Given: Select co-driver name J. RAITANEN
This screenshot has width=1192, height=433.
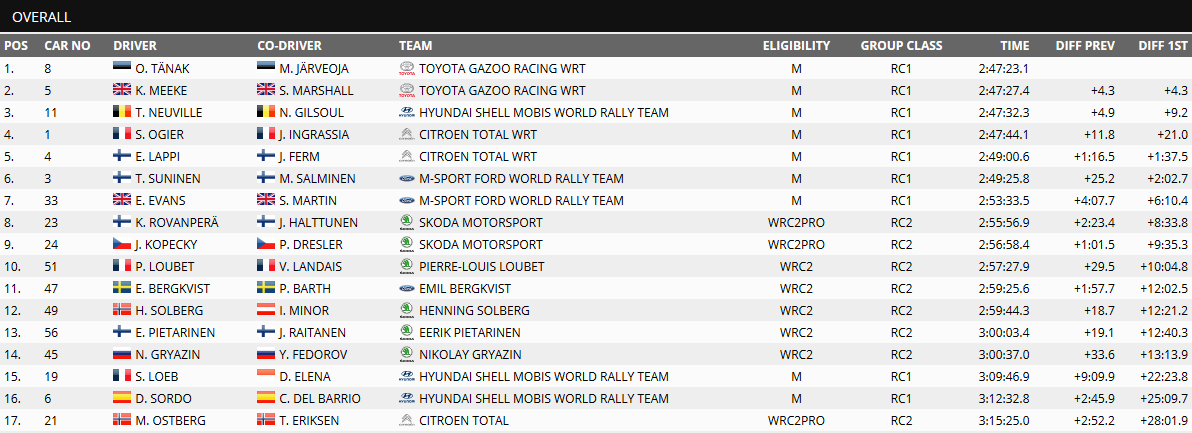Looking at the screenshot, I should click(x=312, y=333).
